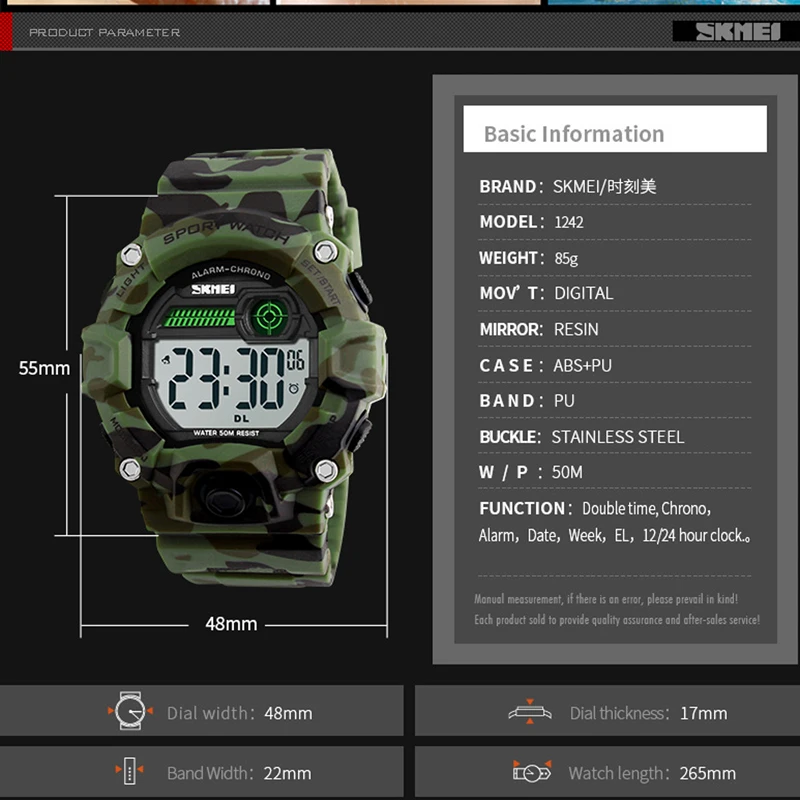The height and width of the screenshot is (800, 800).
Task: Click the Manual measurement disclaimer line
Action: 606,599
